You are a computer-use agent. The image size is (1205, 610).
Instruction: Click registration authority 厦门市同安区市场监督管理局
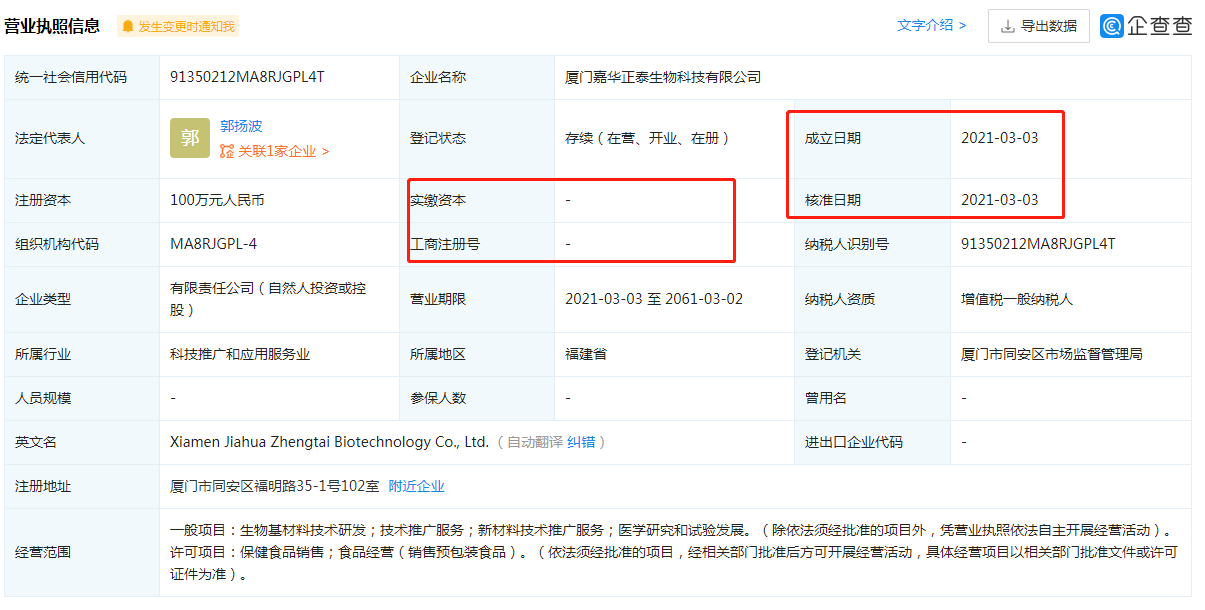1051,354
